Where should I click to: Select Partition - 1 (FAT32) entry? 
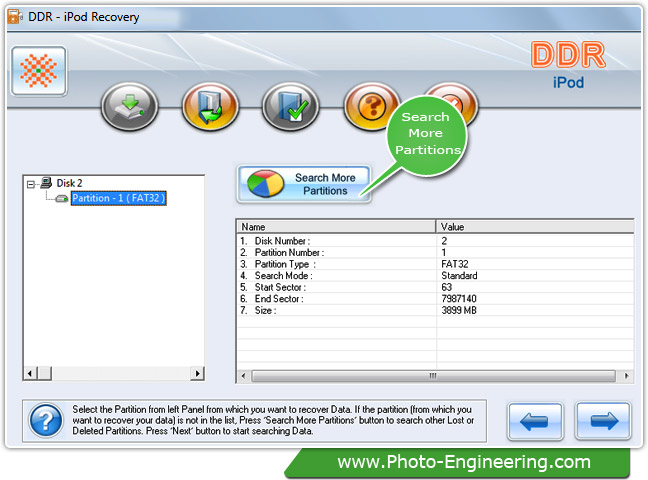coord(119,198)
